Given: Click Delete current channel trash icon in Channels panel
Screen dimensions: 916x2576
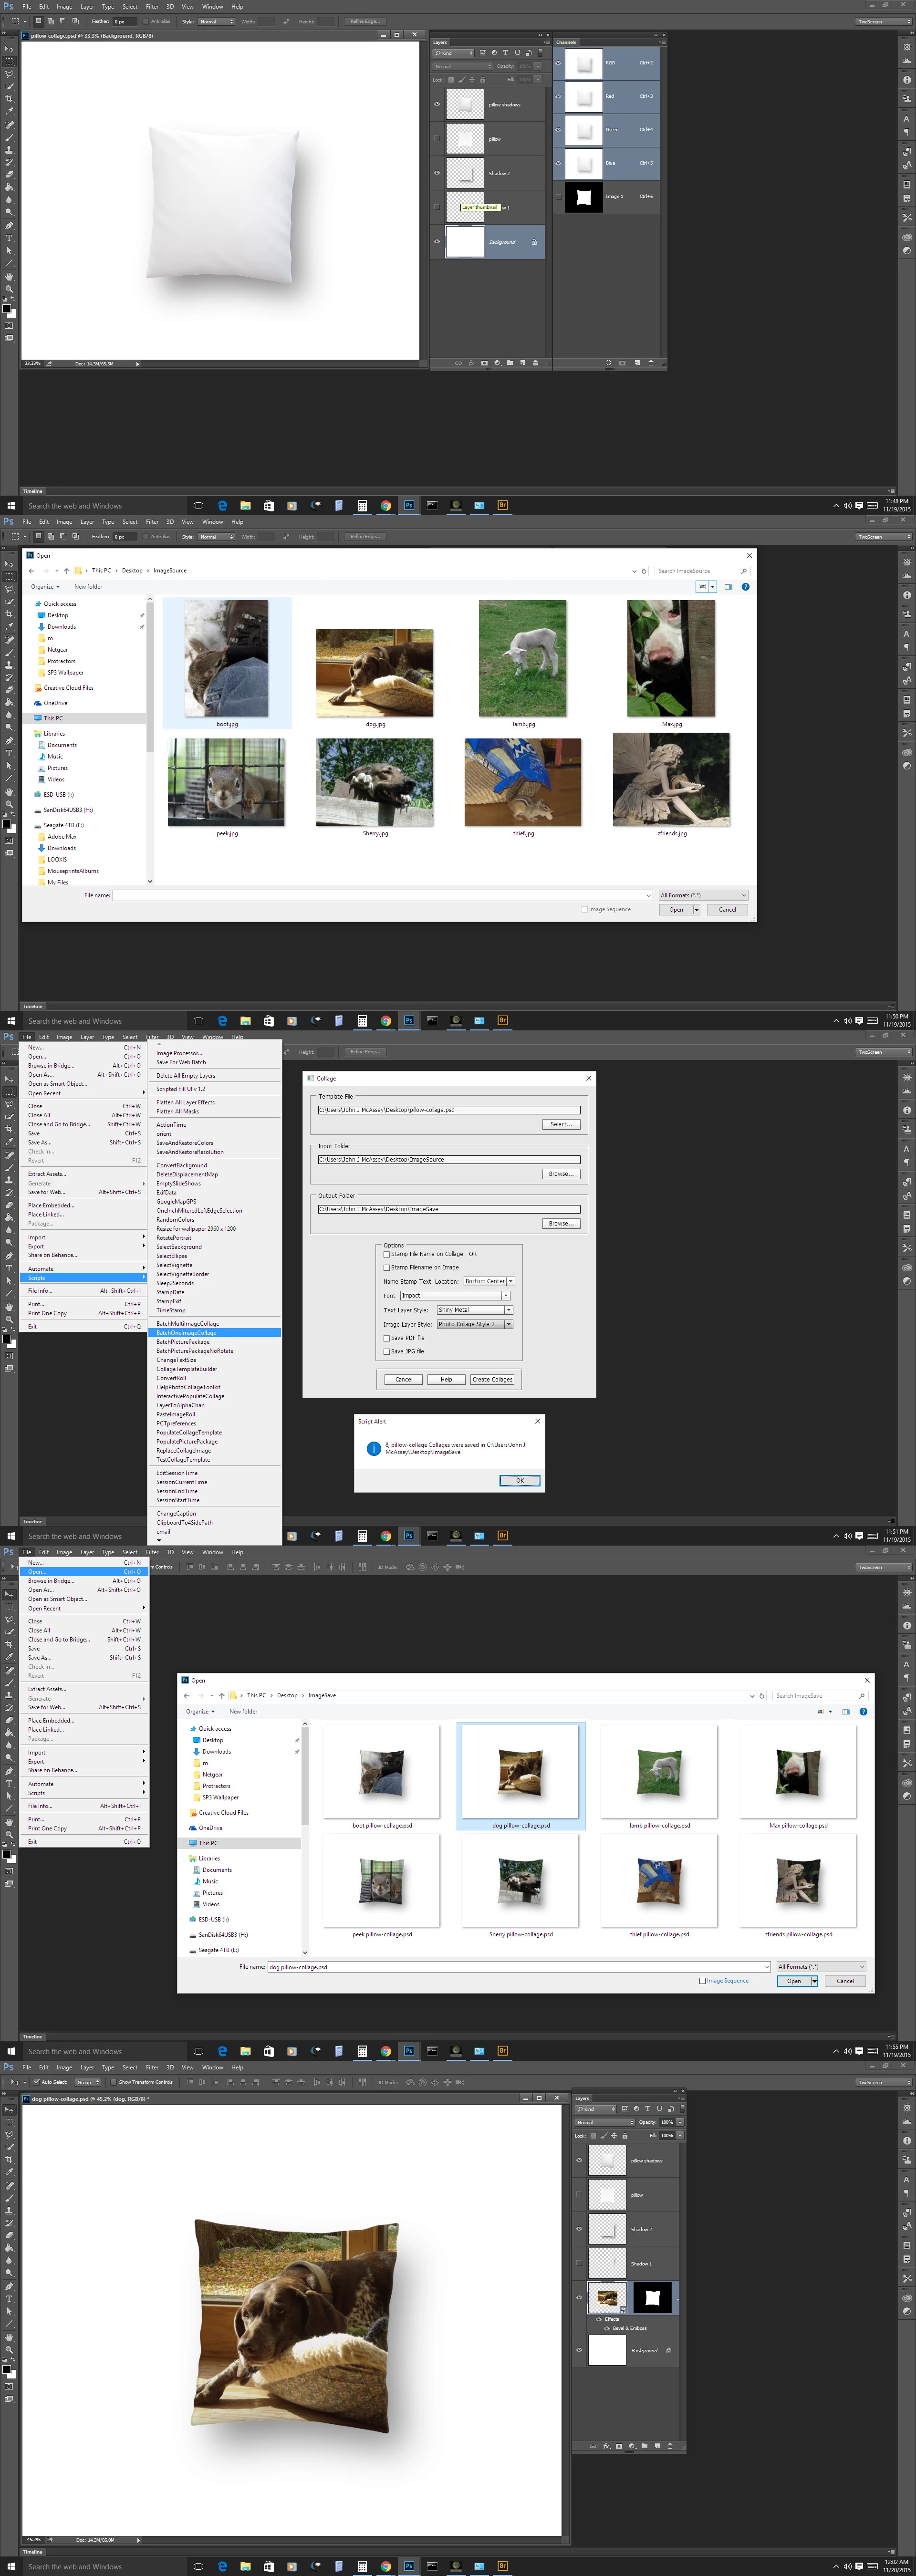Looking at the screenshot, I should click(651, 363).
